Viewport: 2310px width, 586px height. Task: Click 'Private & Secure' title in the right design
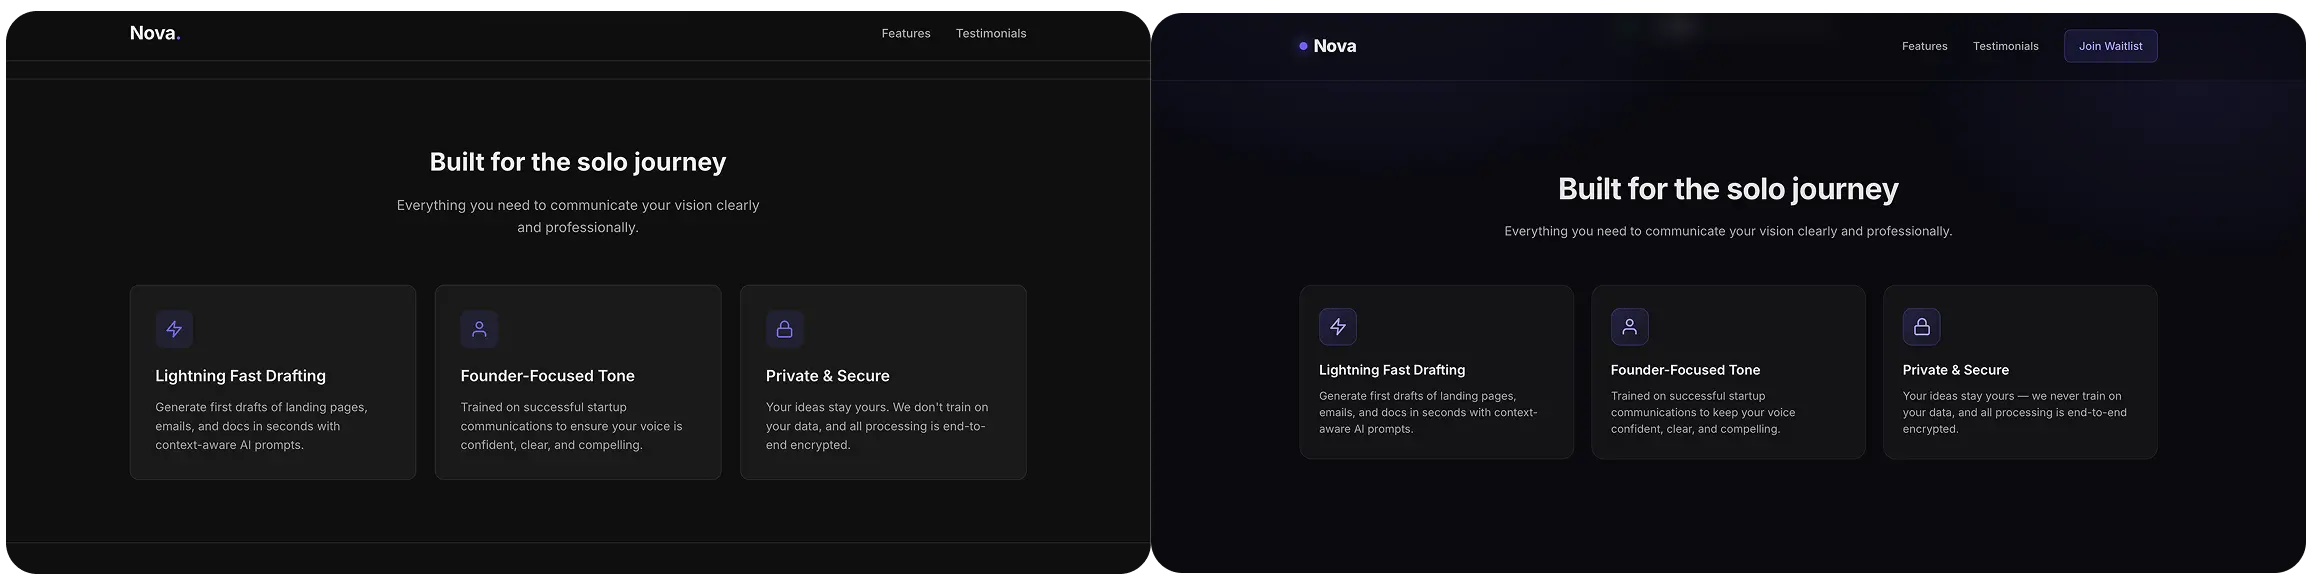click(x=1955, y=370)
